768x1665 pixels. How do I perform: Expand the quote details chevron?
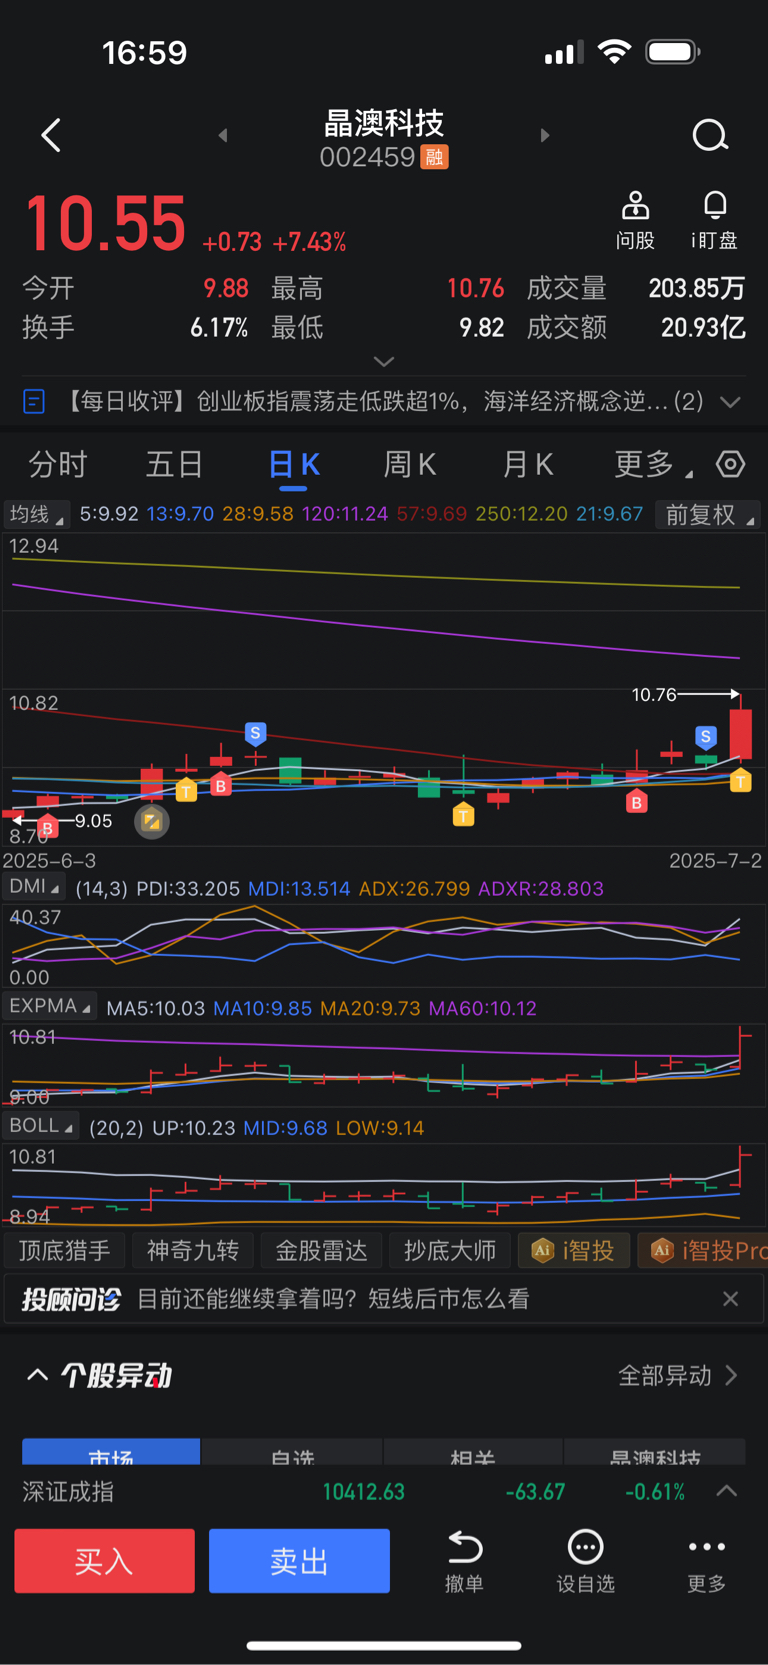[384, 361]
